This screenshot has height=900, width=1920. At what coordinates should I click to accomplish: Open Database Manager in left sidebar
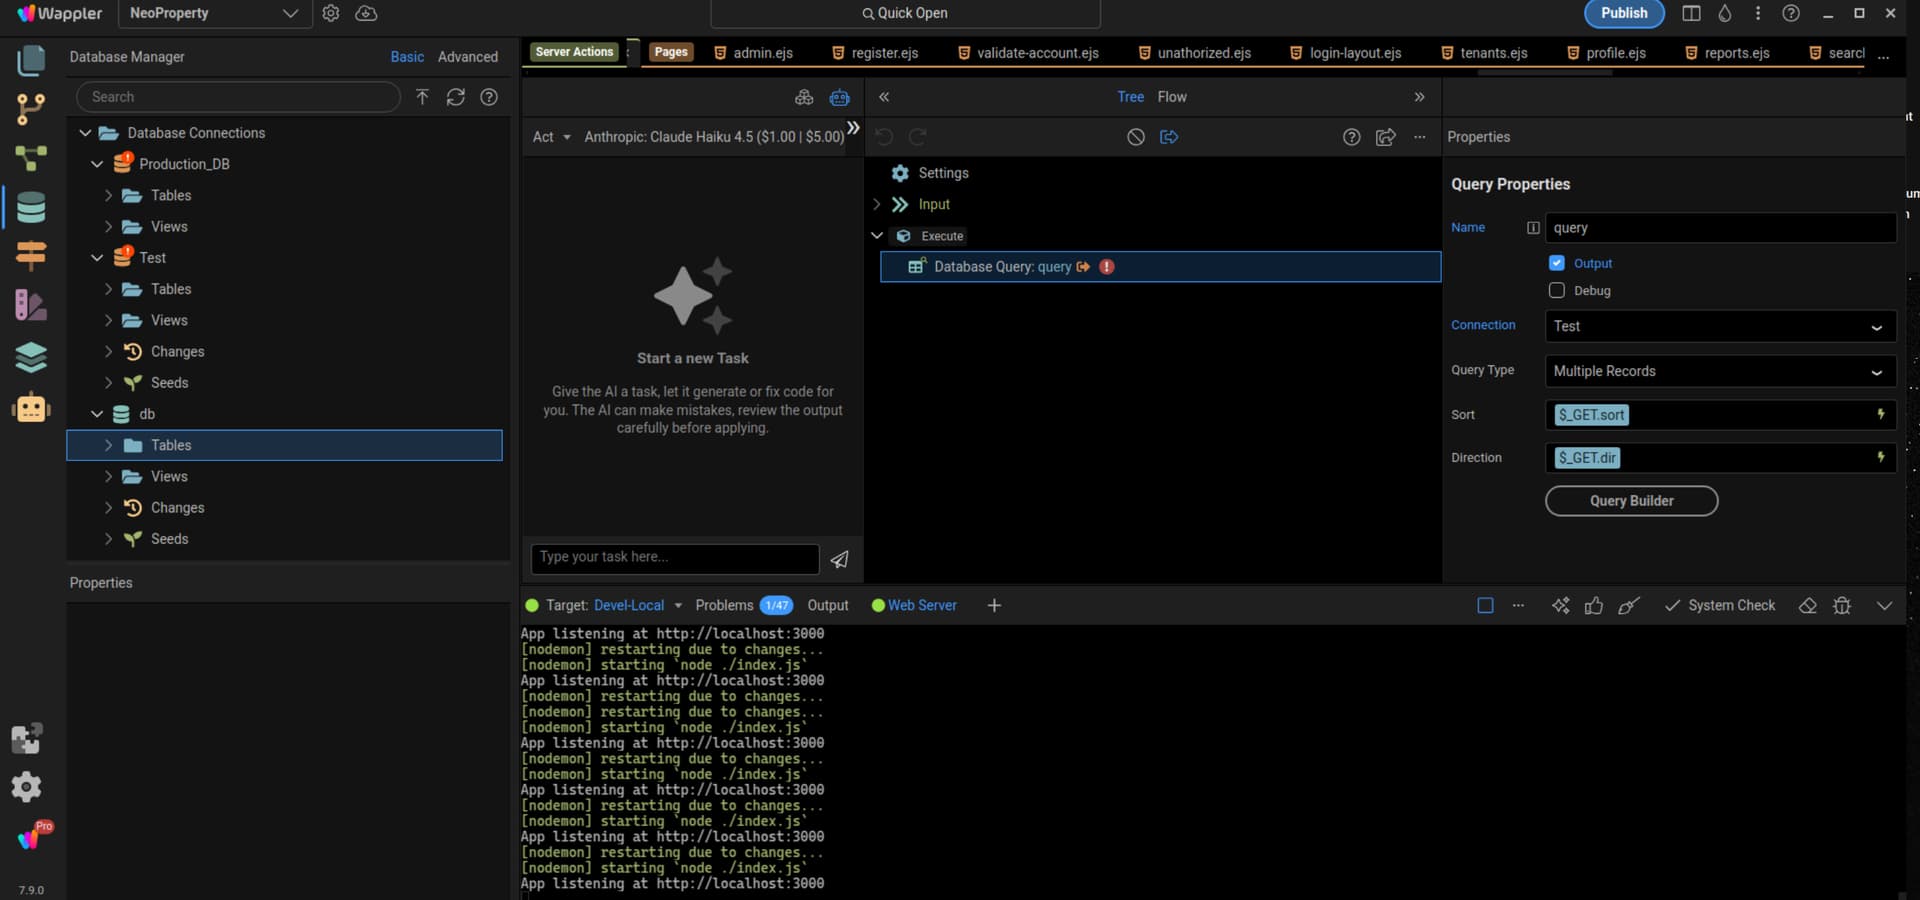tap(31, 208)
